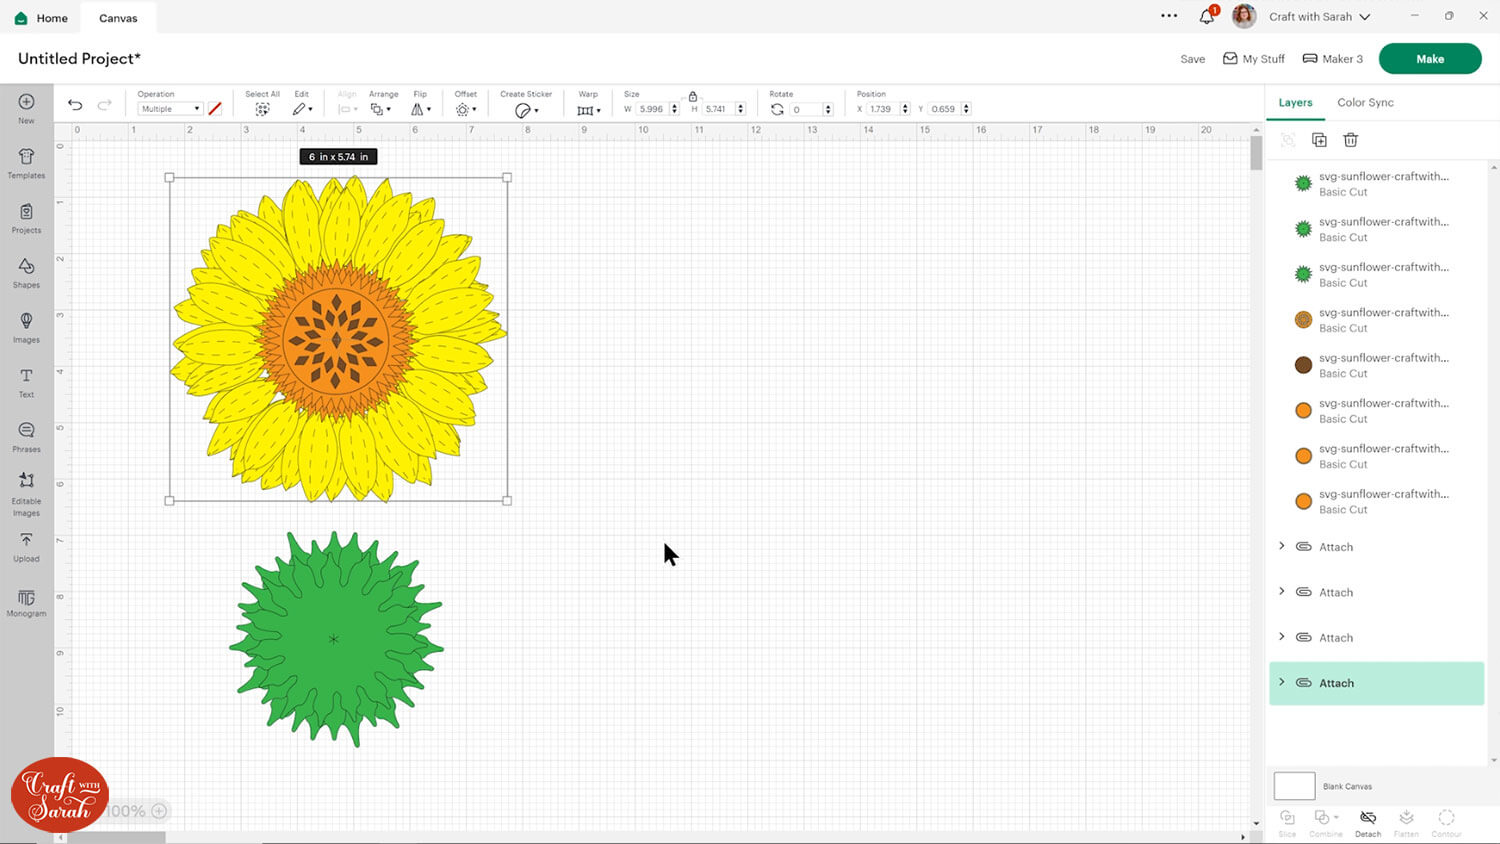Viewport: 1500px width, 844px height.
Task: Expand the highlighted Attach group
Action: pos(1282,683)
